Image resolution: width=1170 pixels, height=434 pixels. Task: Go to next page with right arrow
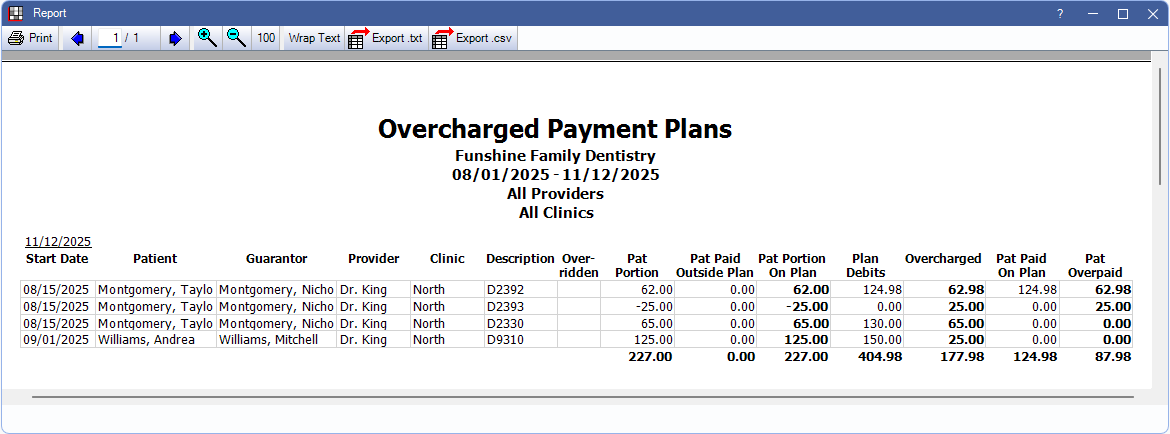(x=175, y=38)
